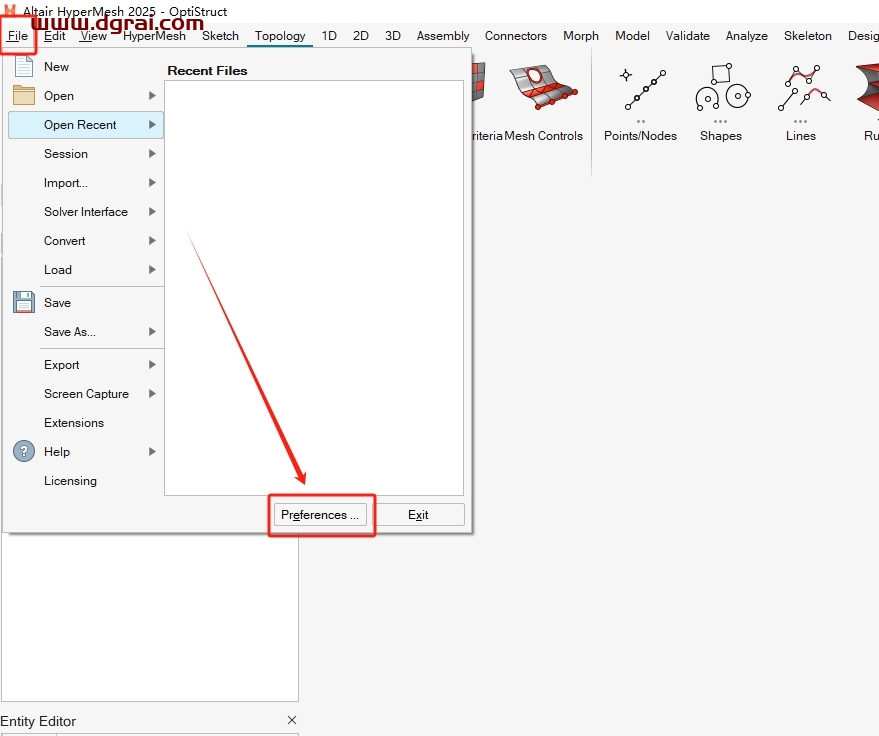Switch to the 3D ribbon tab
The width and height of the screenshot is (879, 736).
(392, 36)
